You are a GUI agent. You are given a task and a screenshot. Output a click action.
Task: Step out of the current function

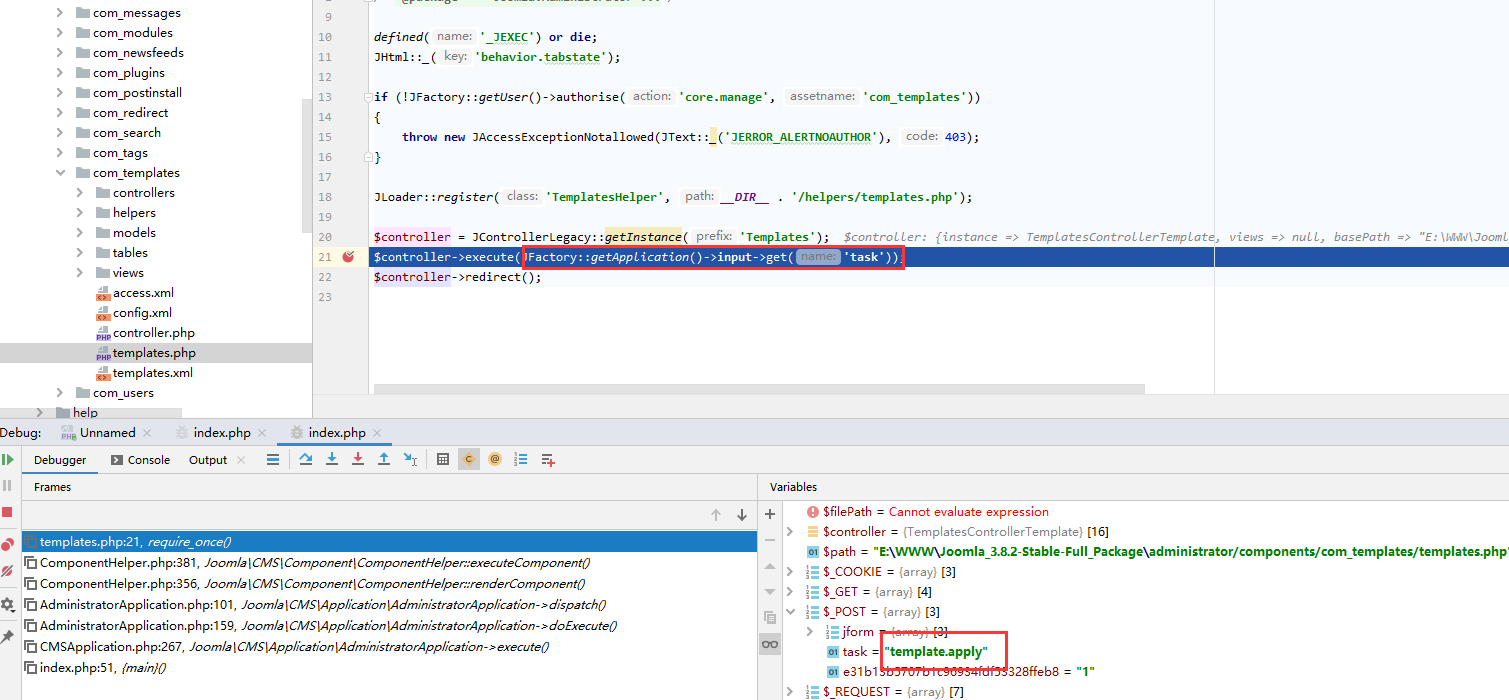pyautogui.click(x=384, y=459)
